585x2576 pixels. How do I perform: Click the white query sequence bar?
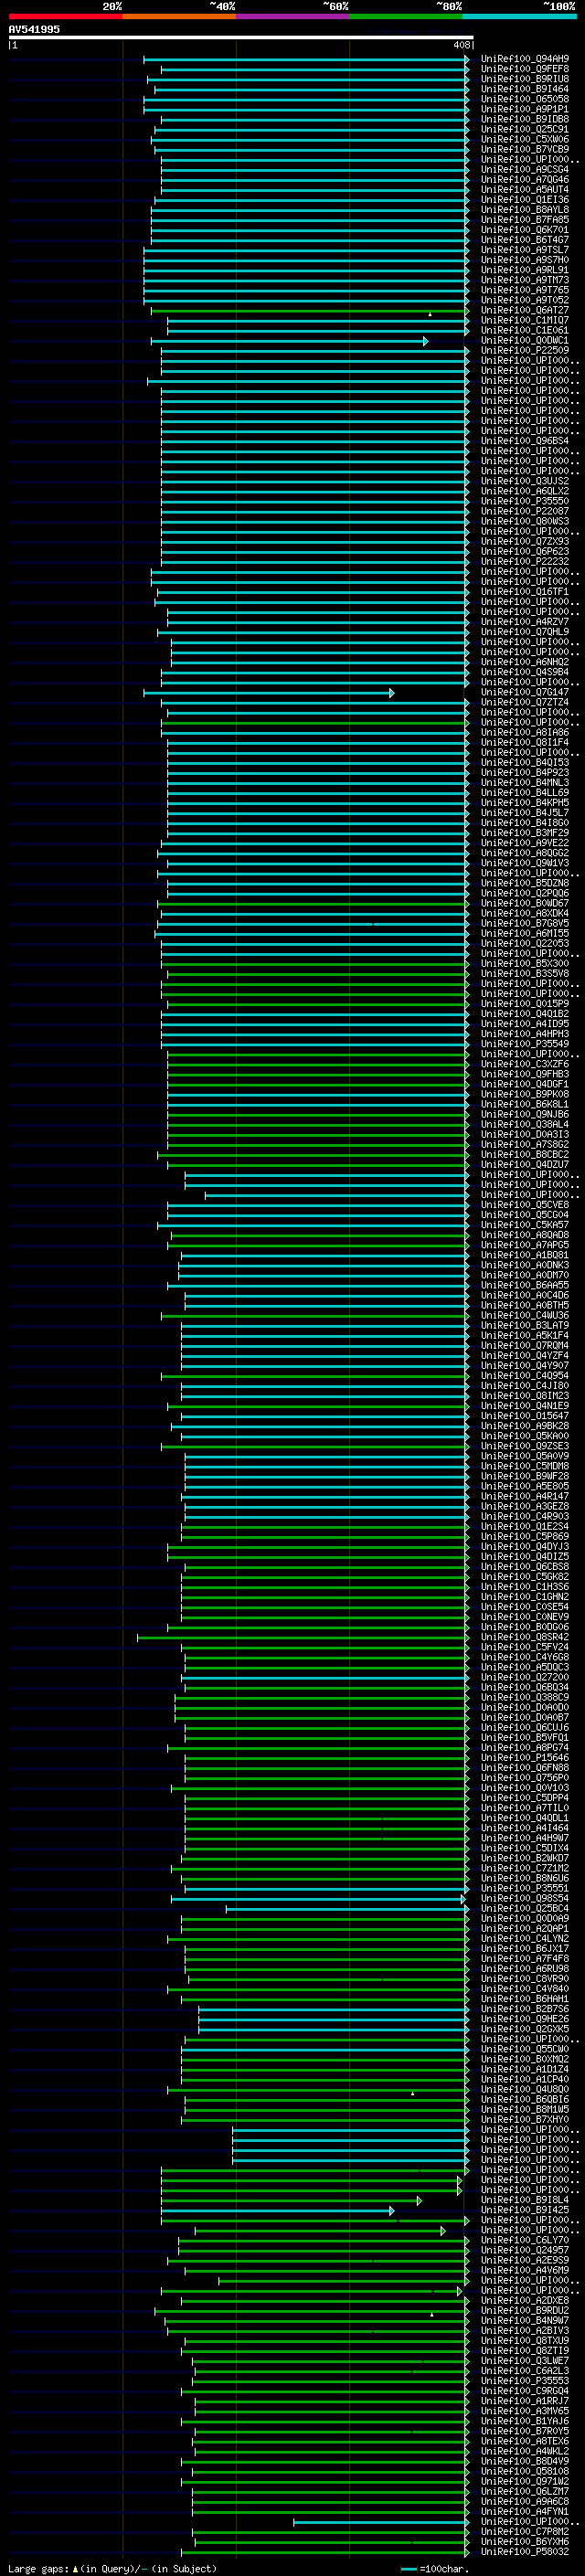click(x=241, y=37)
